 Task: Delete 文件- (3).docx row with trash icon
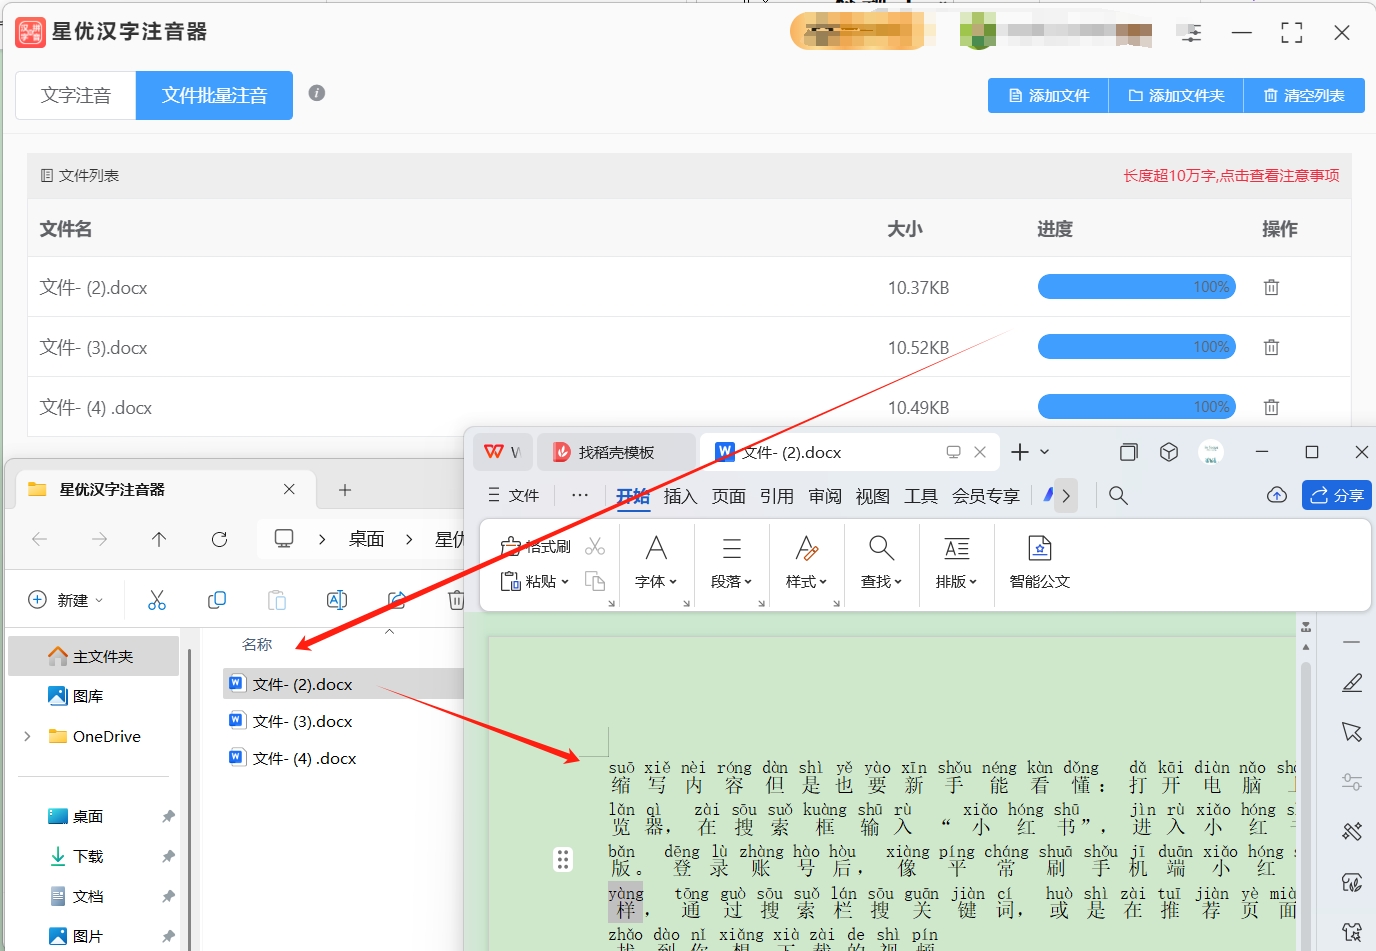tap(1271, 347)
